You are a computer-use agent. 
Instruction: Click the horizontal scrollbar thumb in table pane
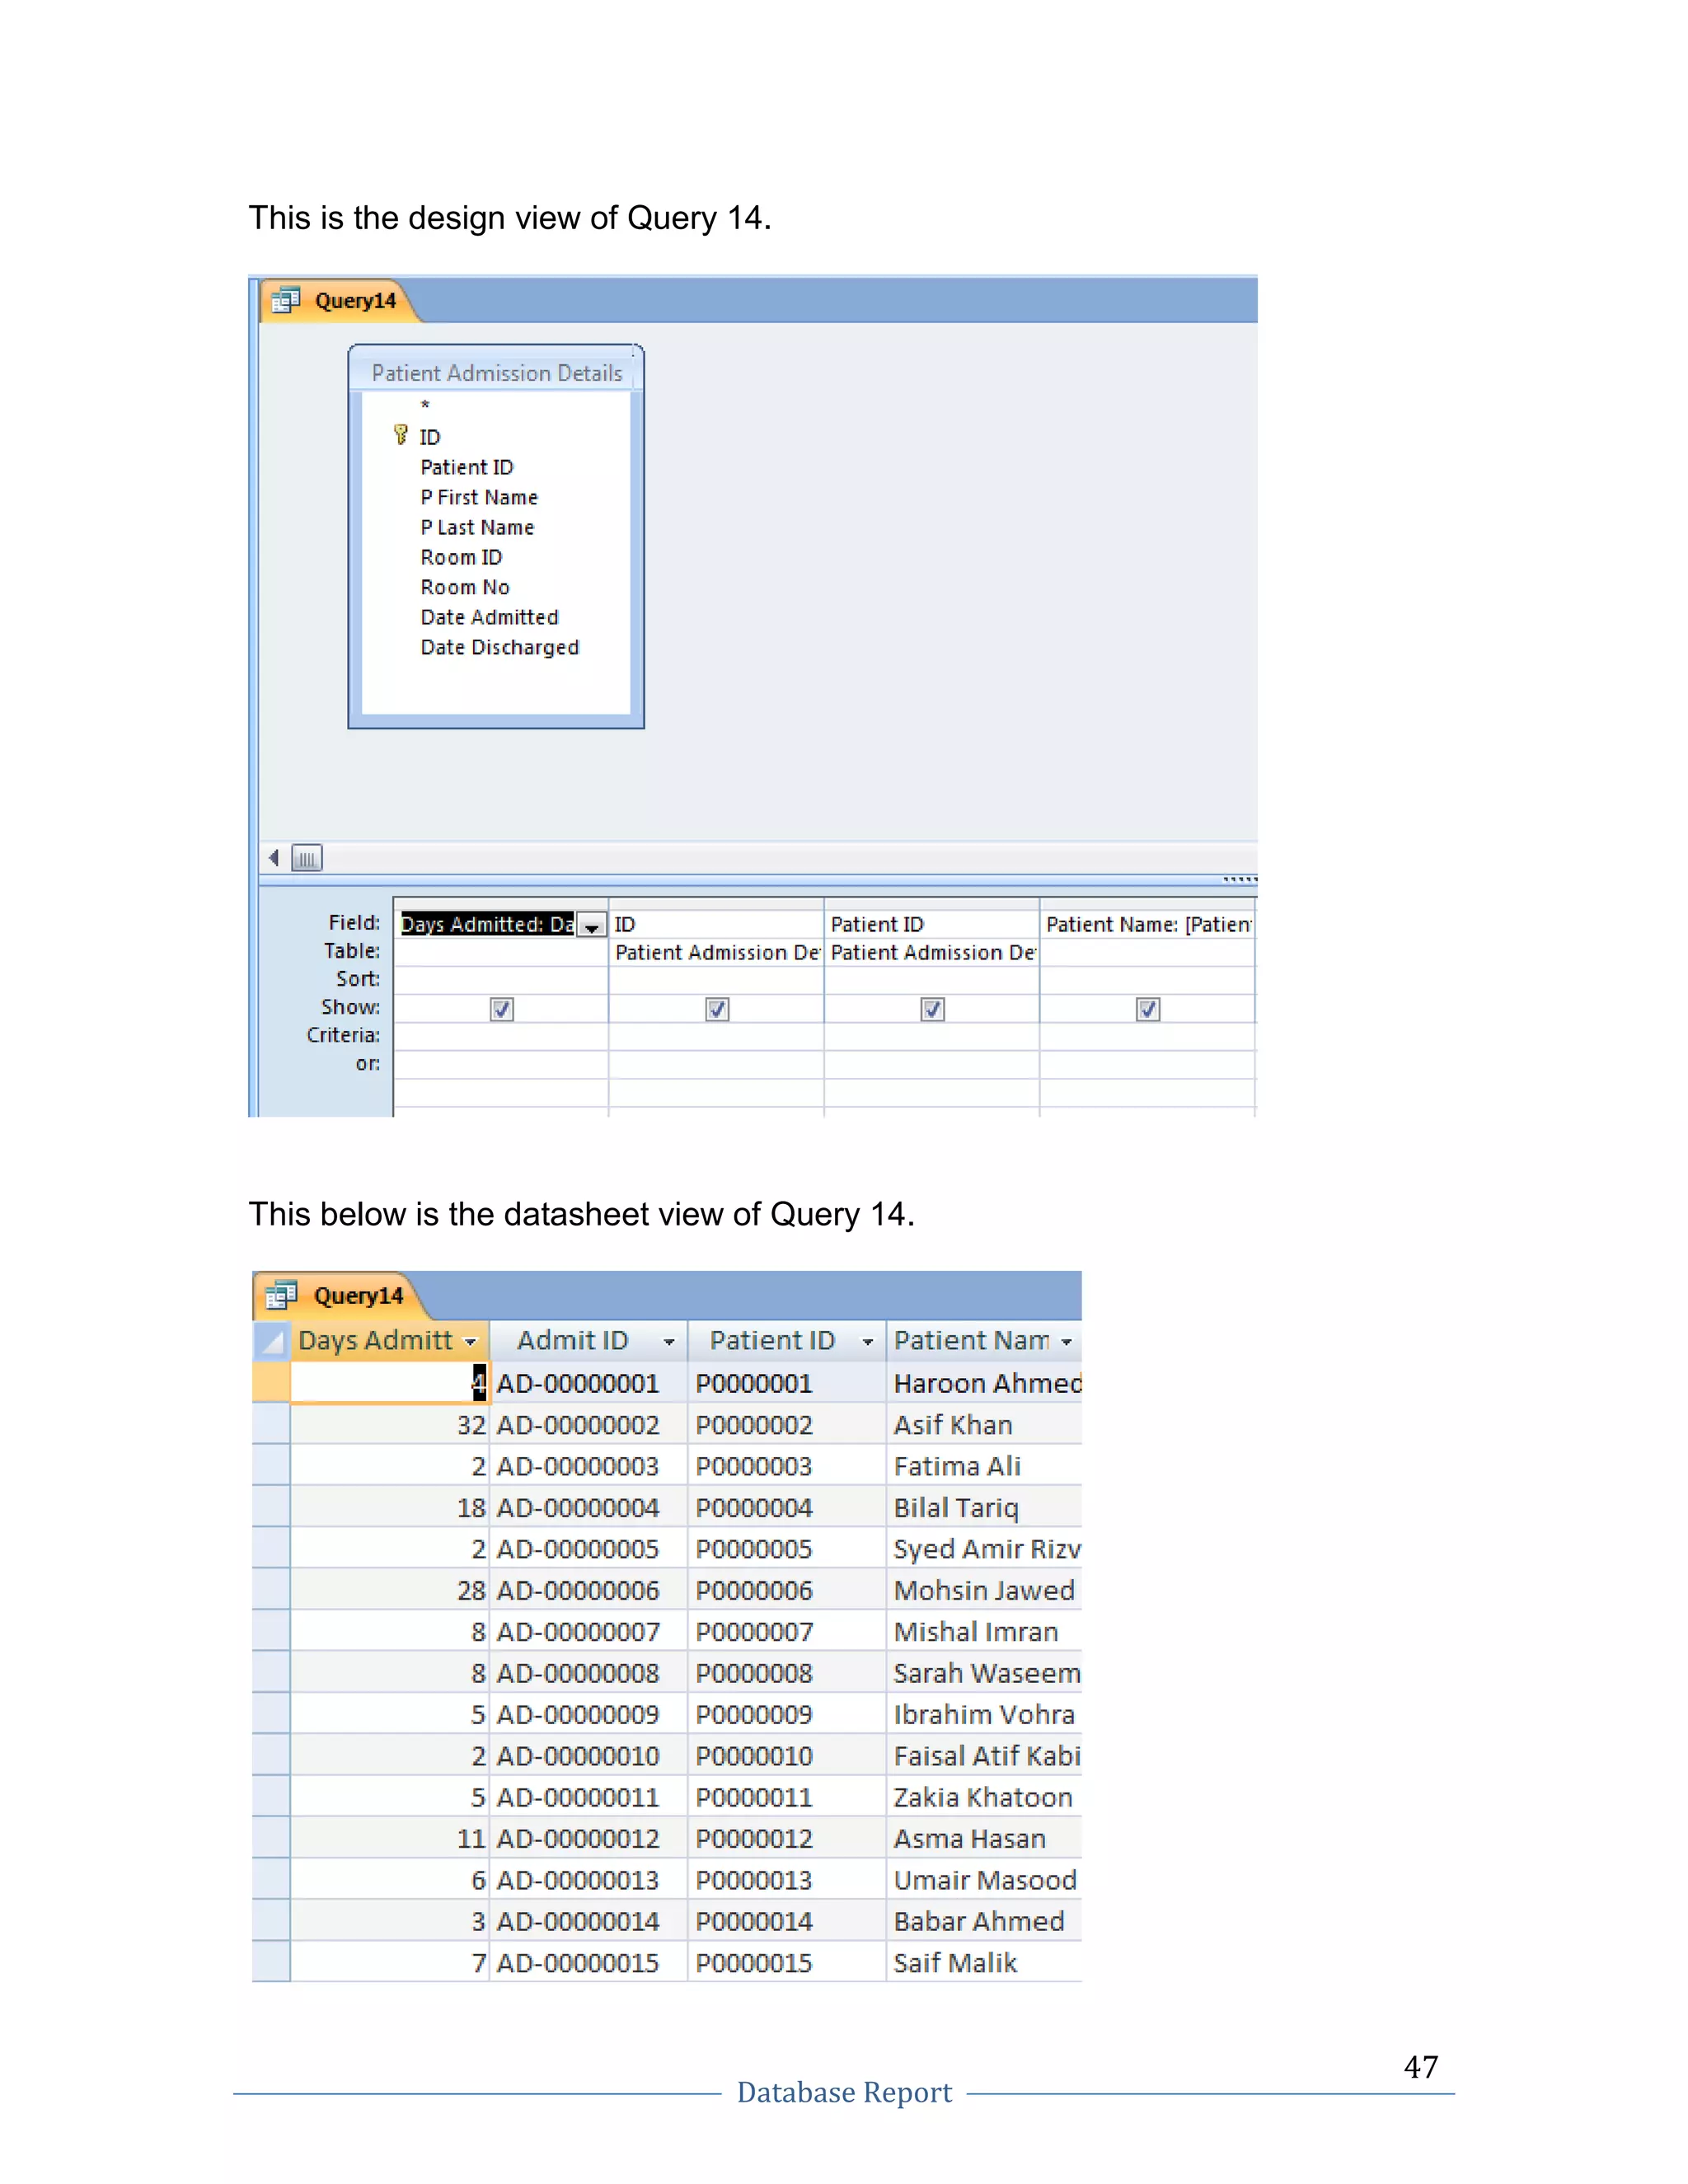pos(307,858)
